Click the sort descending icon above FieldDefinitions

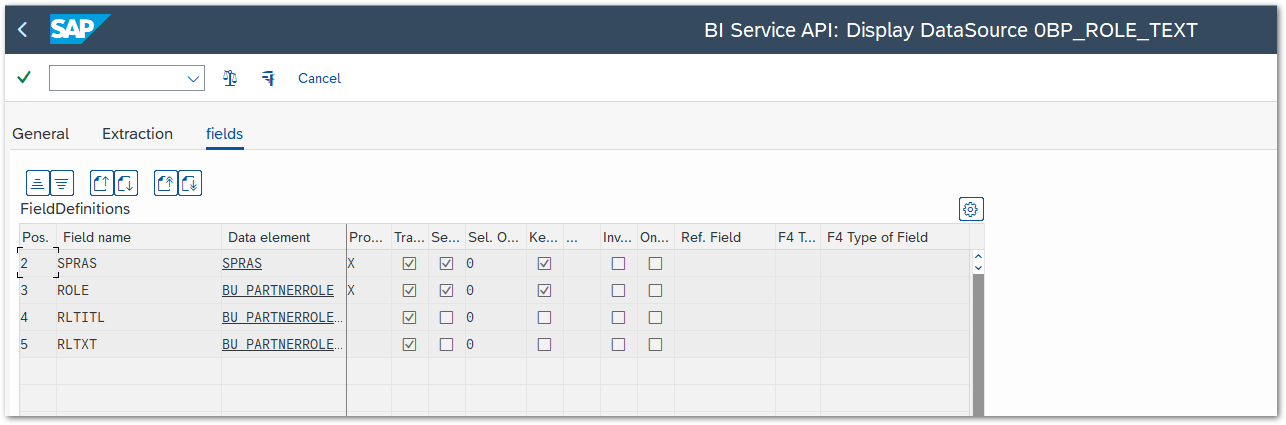[x=62, y=183]
